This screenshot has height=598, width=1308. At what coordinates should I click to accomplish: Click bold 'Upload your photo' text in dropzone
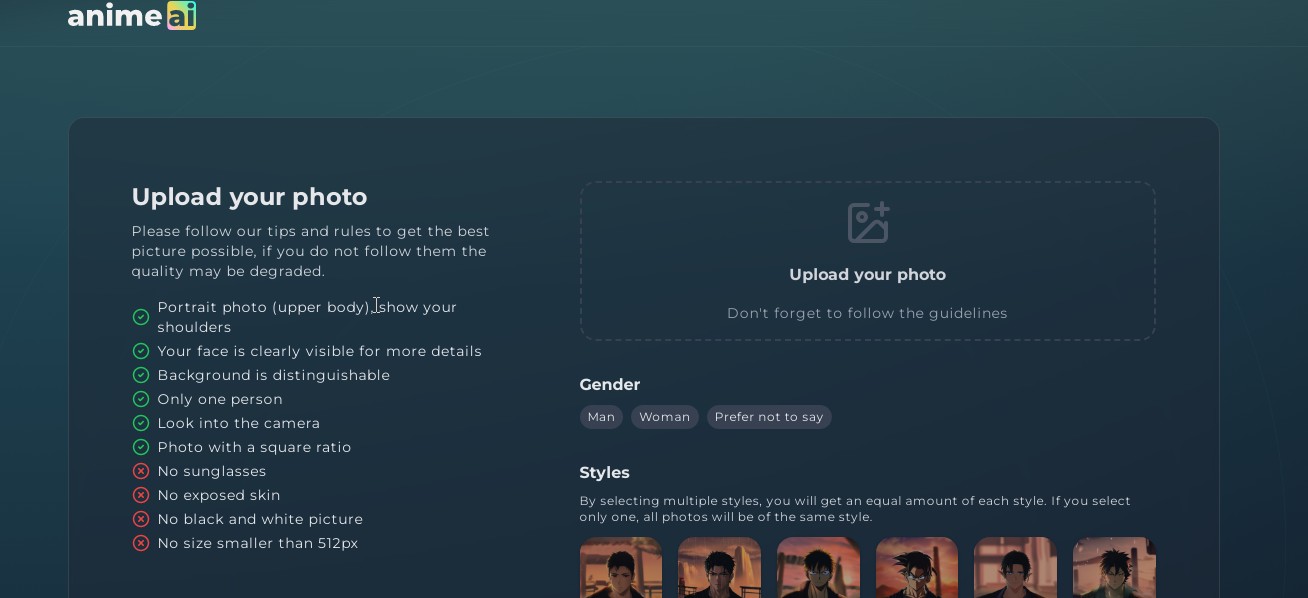(x=867, y=274)
